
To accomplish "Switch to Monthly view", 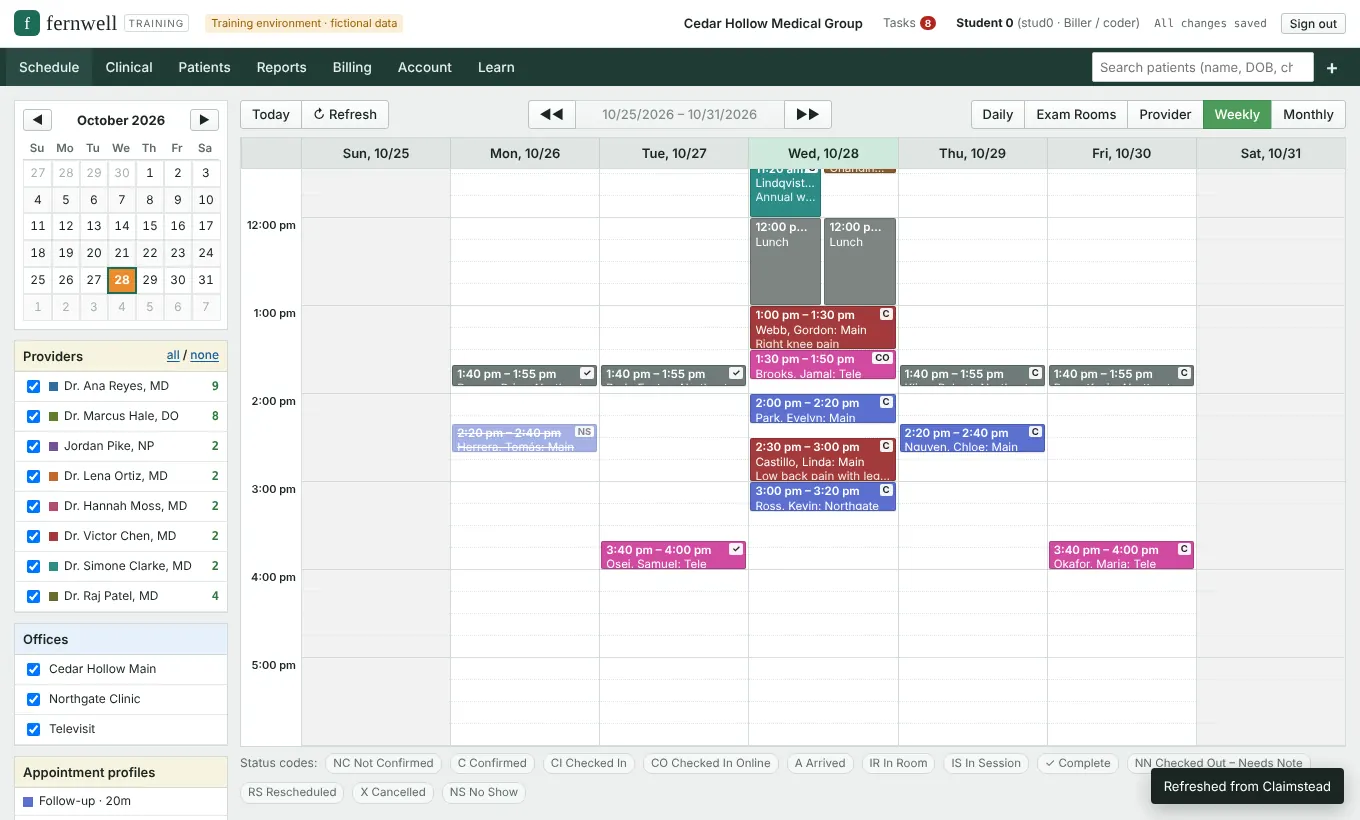I will coord(1308,114).
